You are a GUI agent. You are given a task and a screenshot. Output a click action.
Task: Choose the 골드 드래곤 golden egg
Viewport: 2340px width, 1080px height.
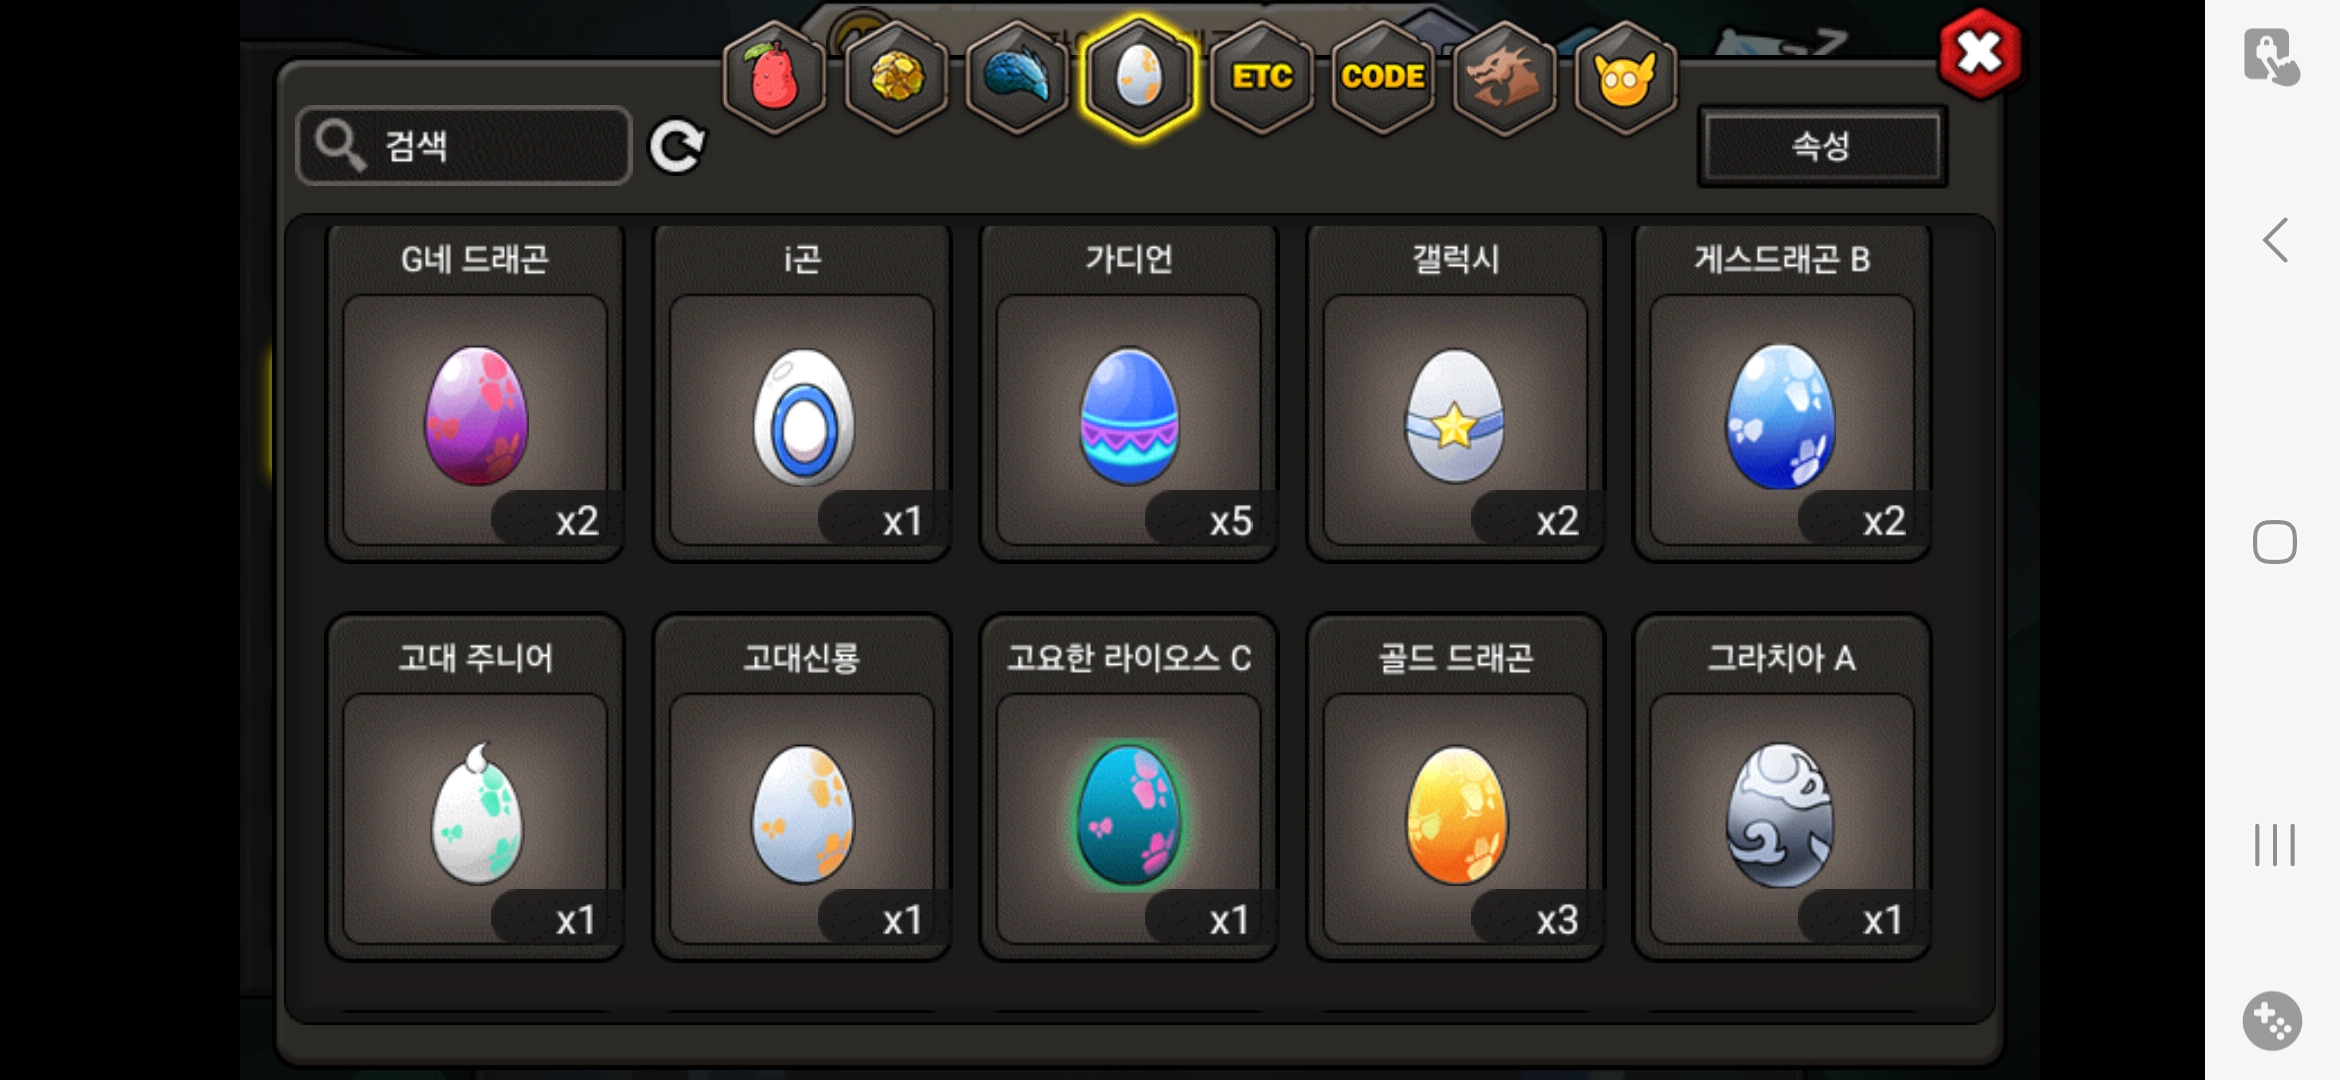pyautogui.click(x=1456, y=816)
